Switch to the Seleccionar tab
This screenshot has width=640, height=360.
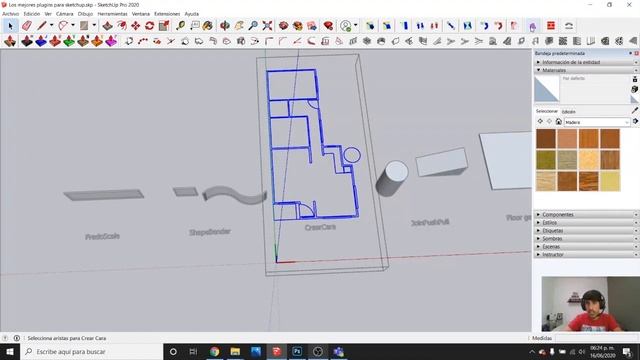pyautogui.click(x=547, y=111)
